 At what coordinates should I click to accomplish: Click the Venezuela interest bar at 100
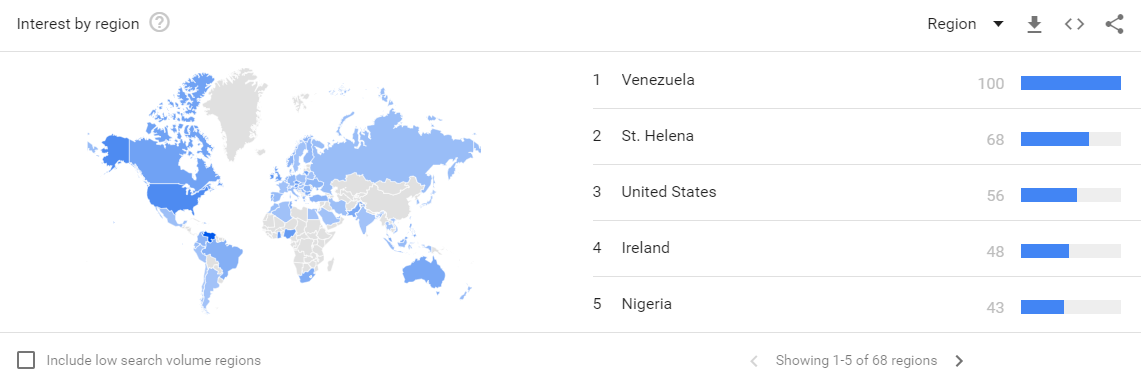(x=1070, y=83)
